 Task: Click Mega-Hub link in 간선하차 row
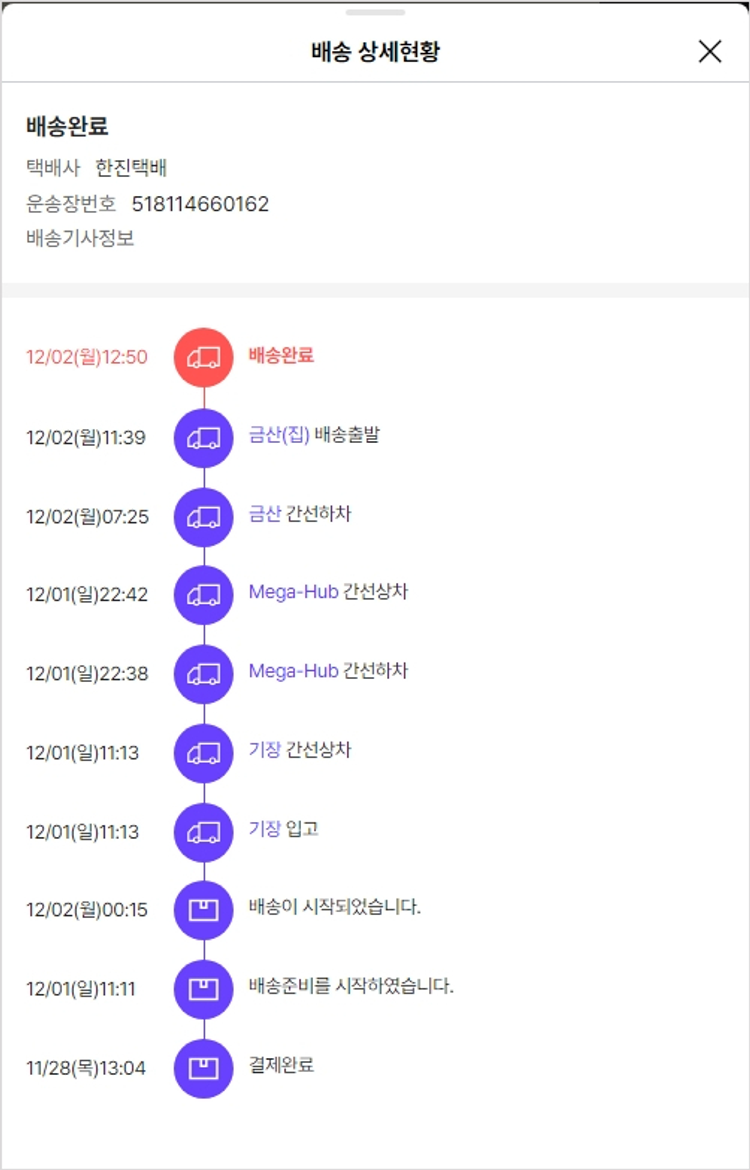pos(293,671)
